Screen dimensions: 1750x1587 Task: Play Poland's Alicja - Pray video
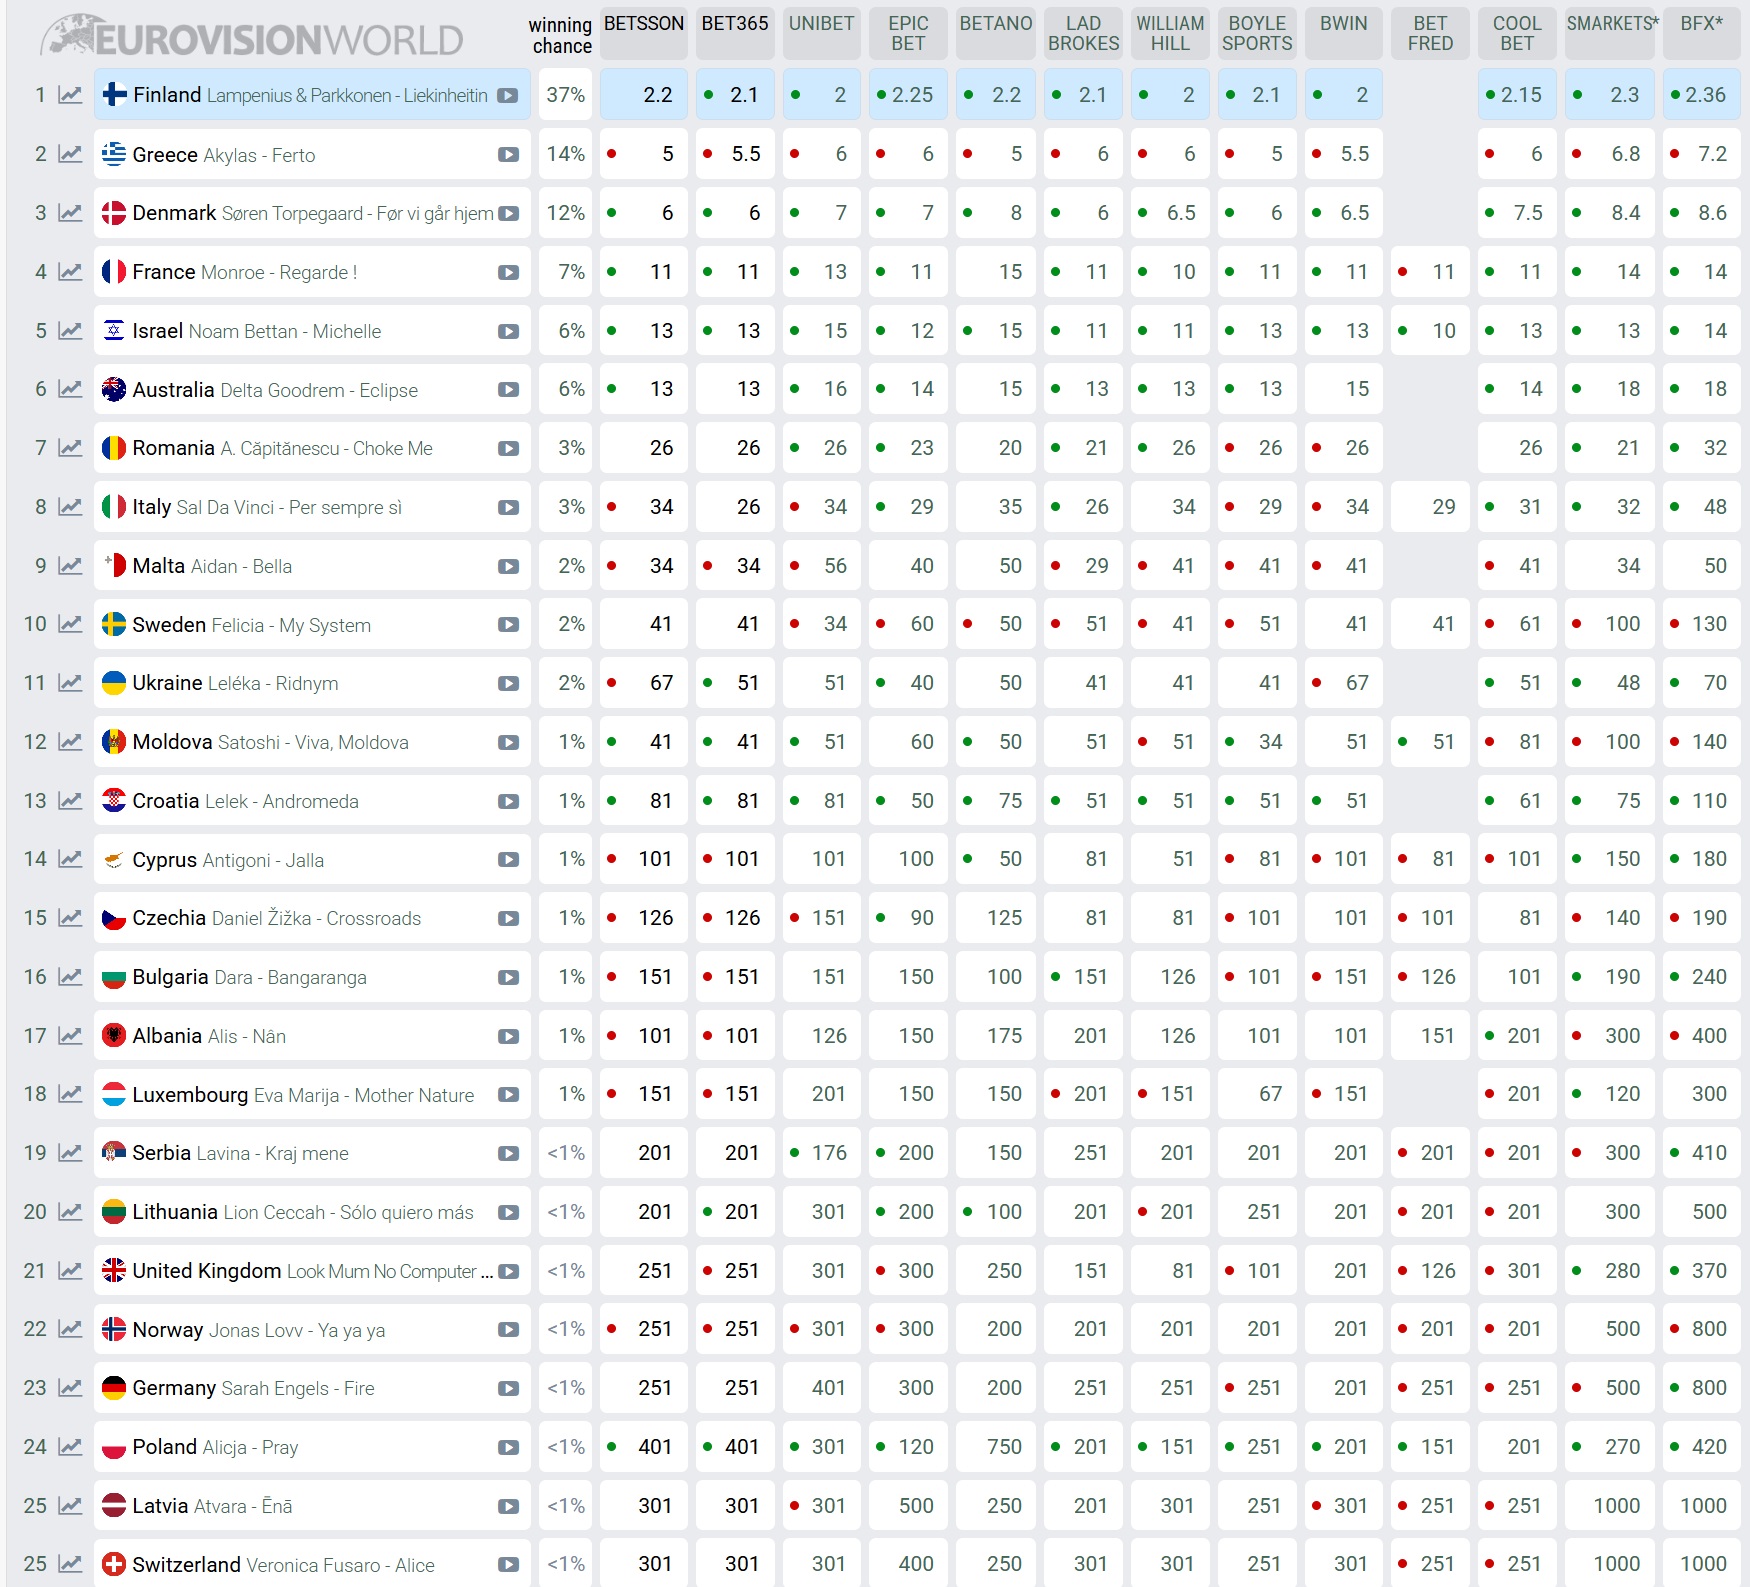coord(508,1447)
